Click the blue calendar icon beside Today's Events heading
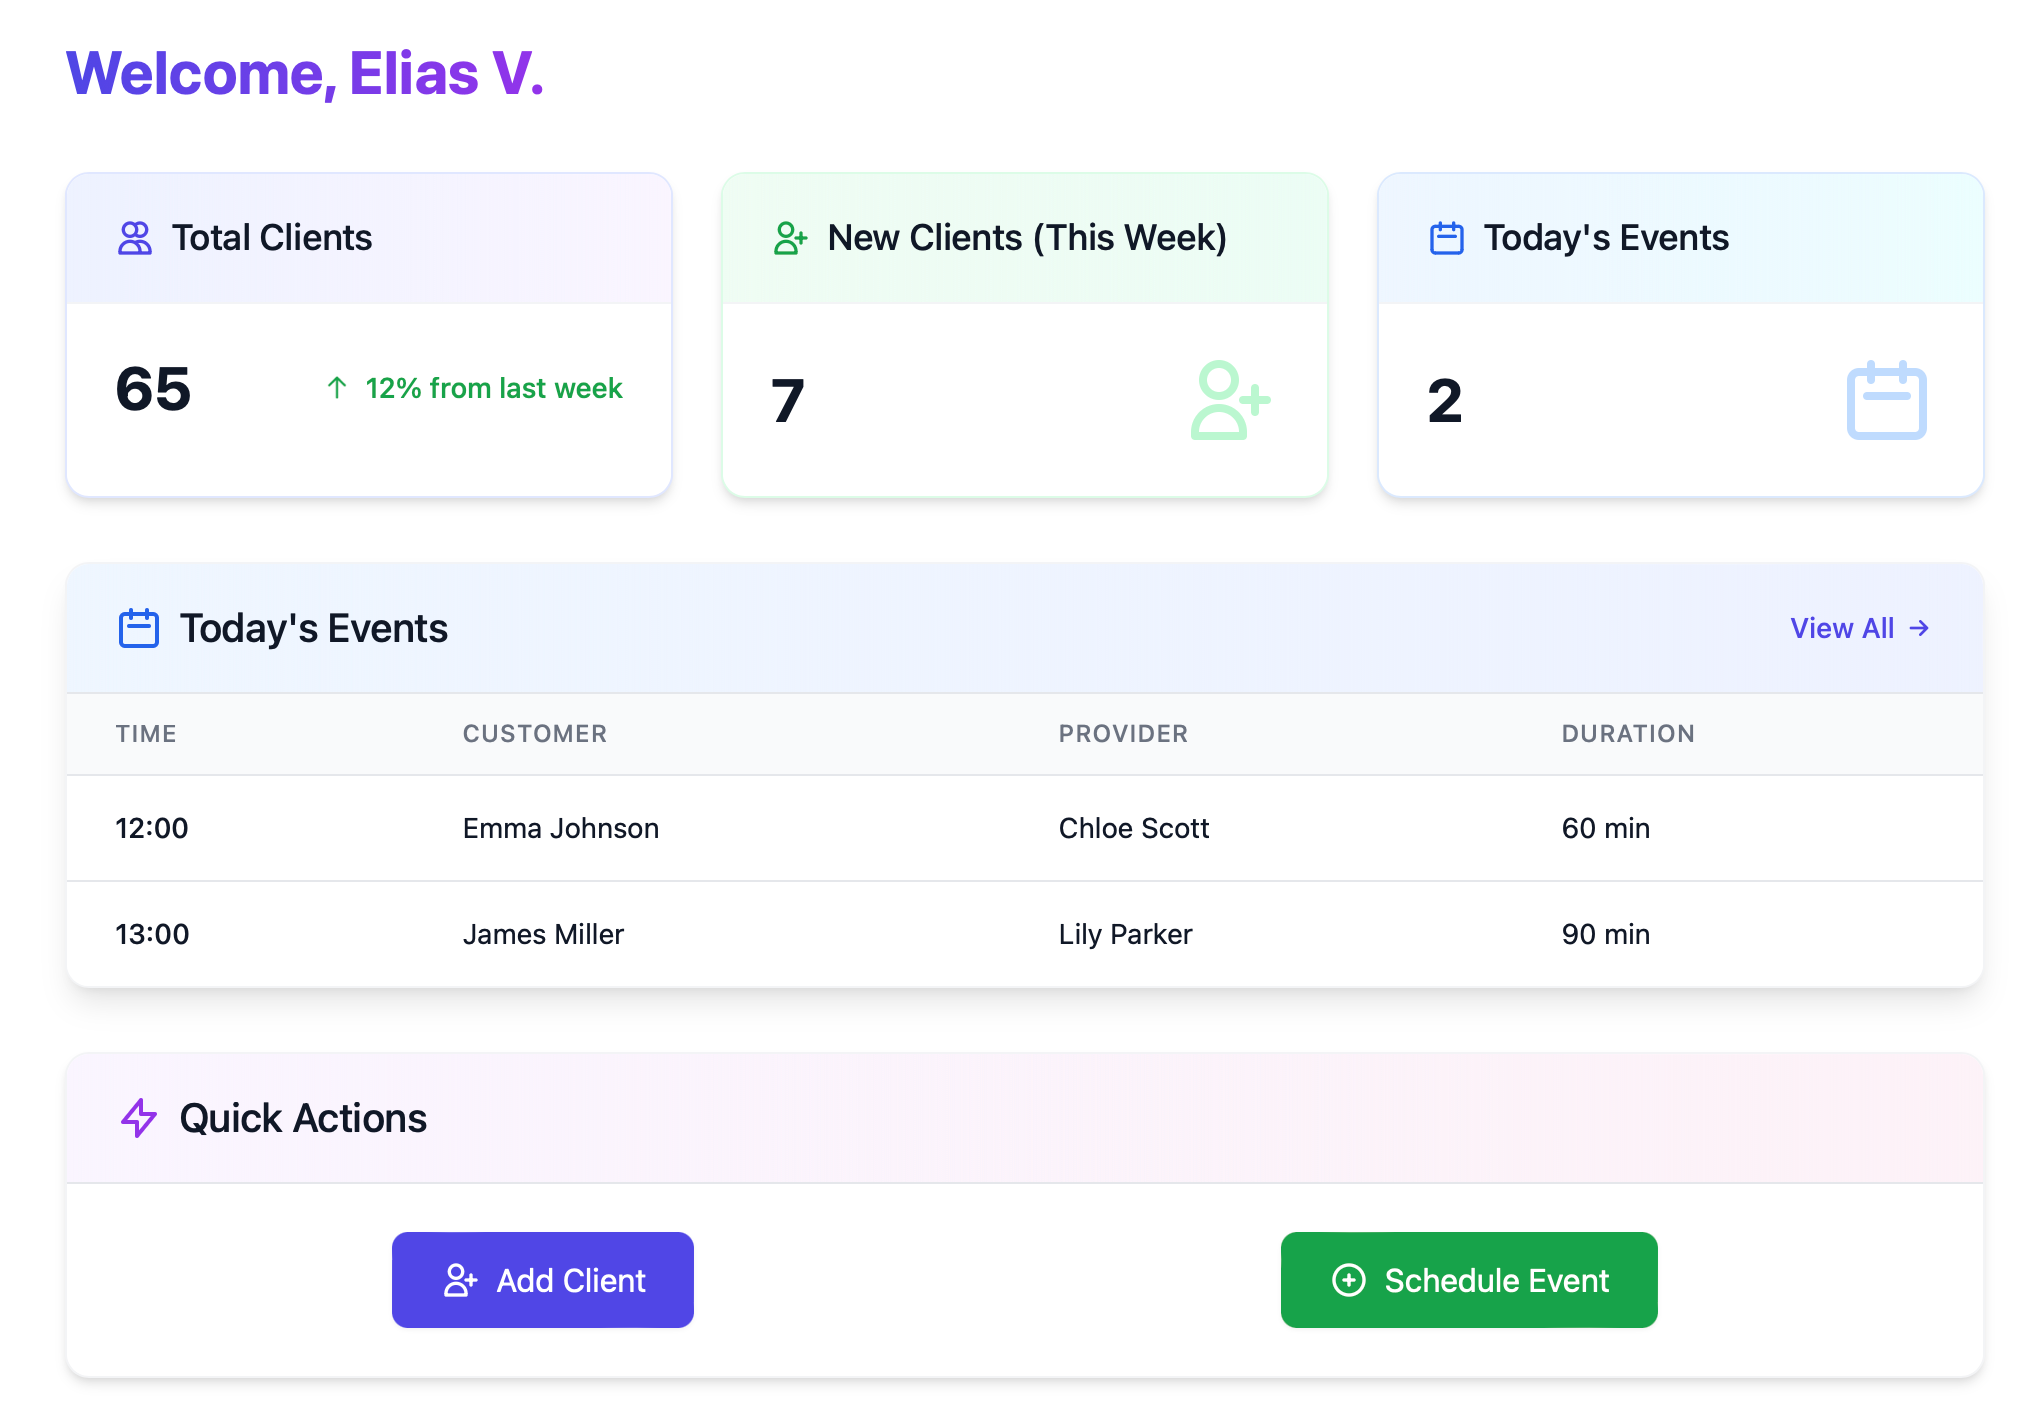 click(x=139, y=628)
